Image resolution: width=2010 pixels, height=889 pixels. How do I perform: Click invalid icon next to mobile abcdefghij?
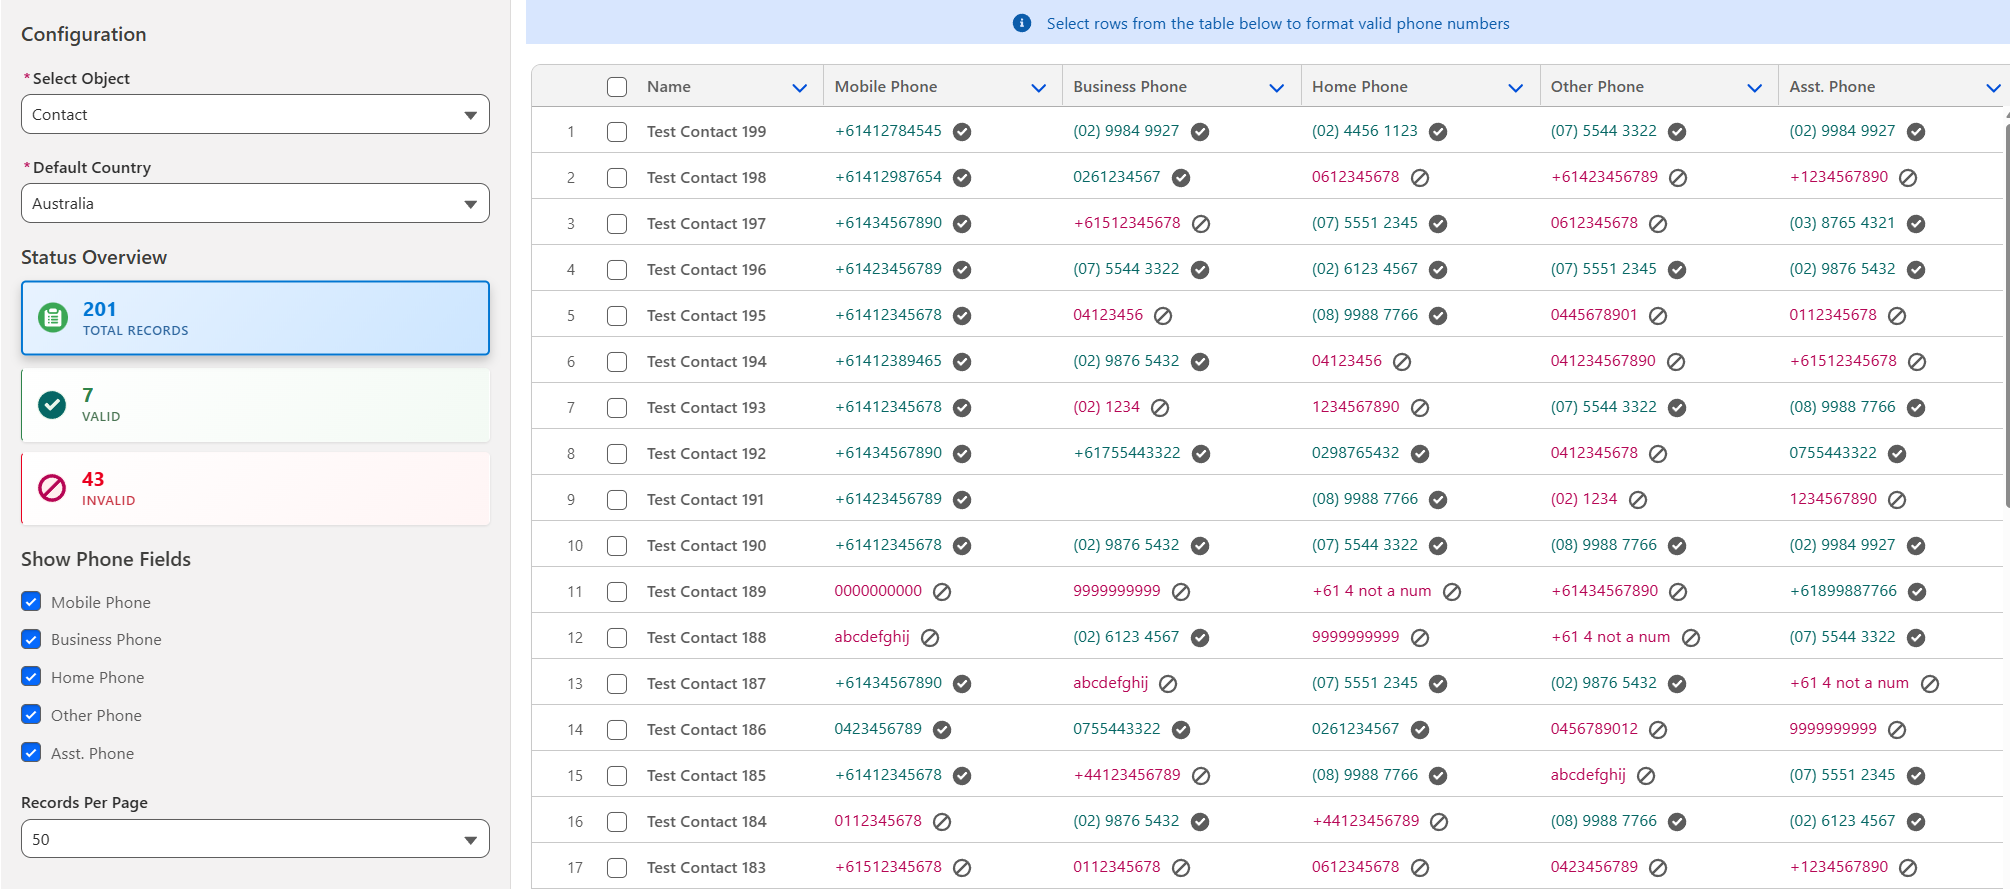point(930,638)
